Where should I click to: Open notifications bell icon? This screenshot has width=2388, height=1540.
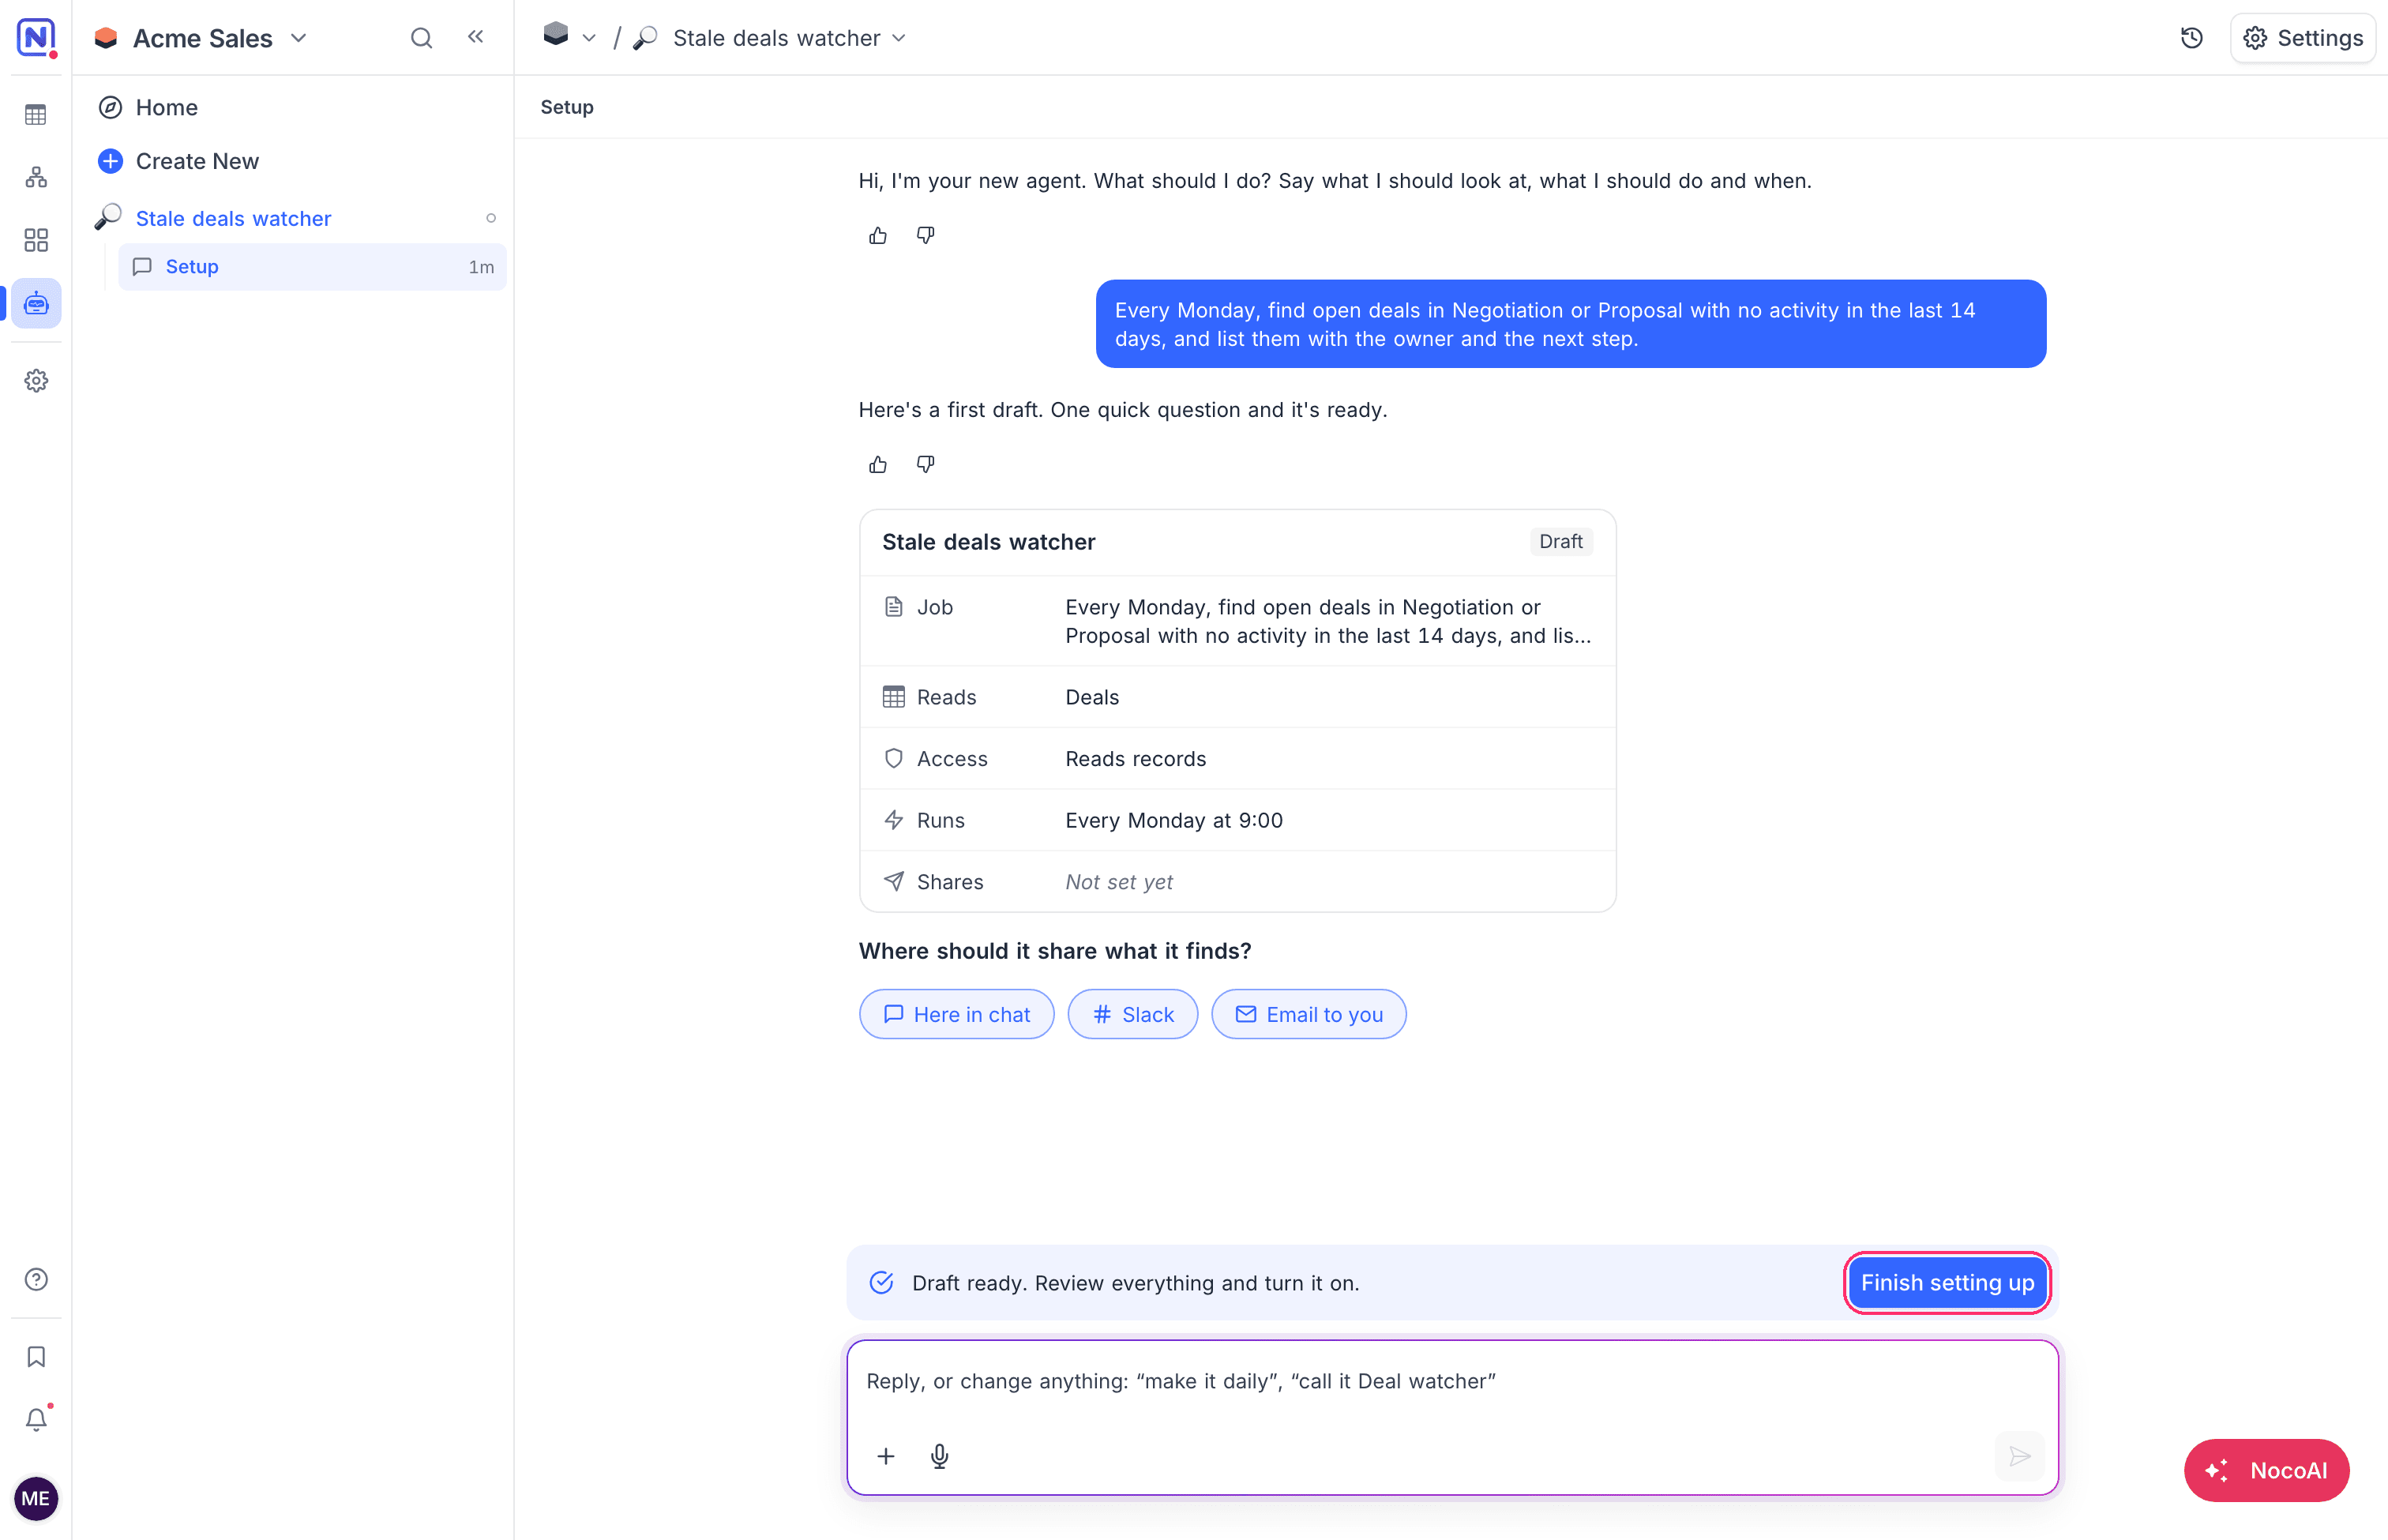[x=36, y=1419]
